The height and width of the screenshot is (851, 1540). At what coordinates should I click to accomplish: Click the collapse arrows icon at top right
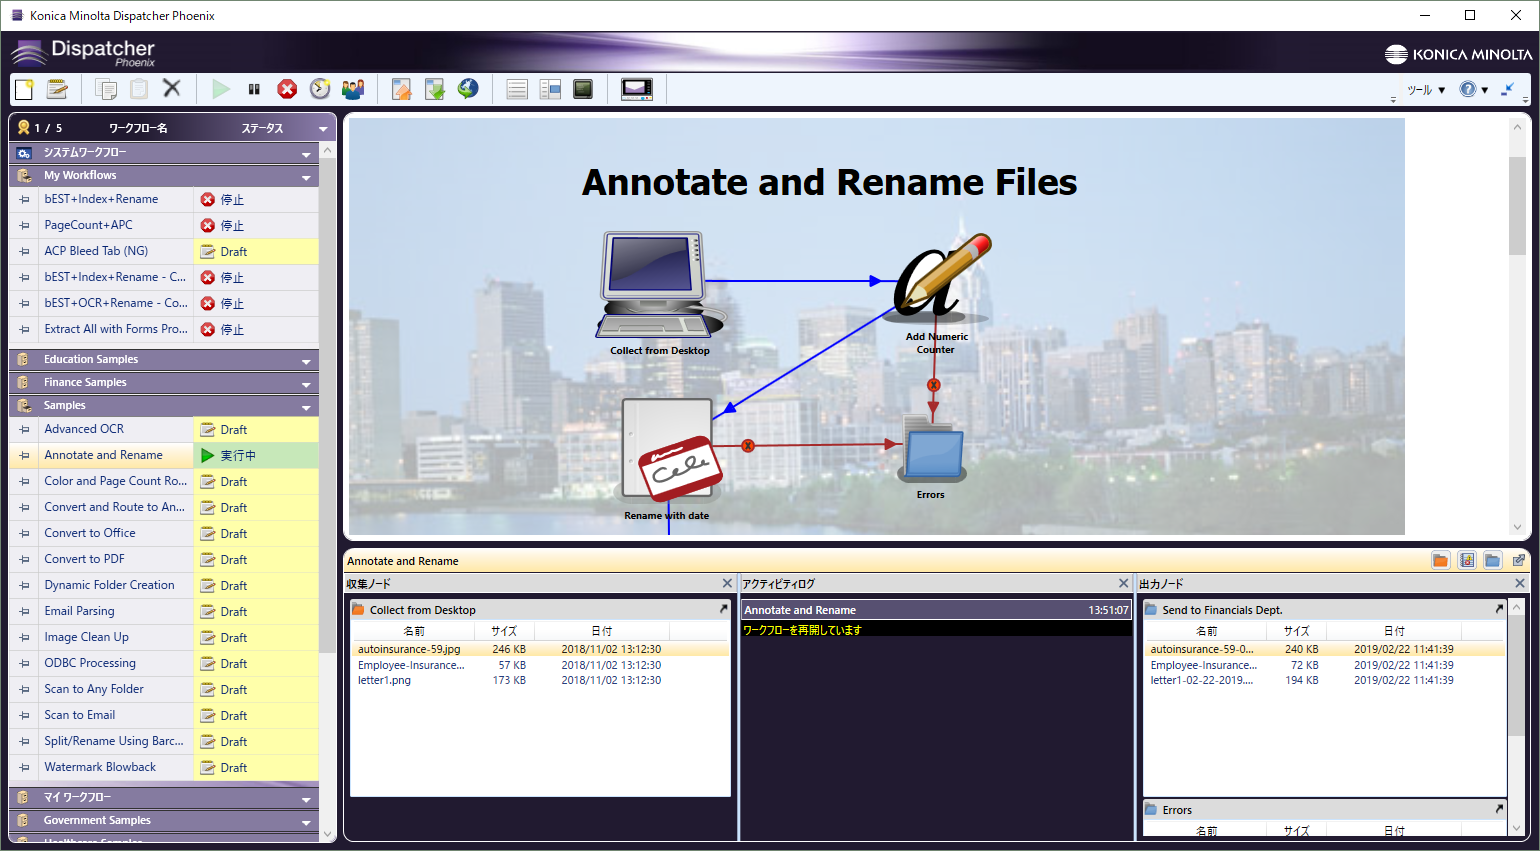[x=1508, y=89]
